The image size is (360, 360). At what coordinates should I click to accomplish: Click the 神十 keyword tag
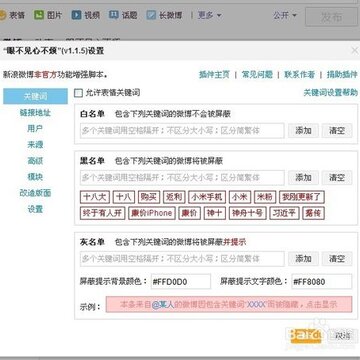215,213
